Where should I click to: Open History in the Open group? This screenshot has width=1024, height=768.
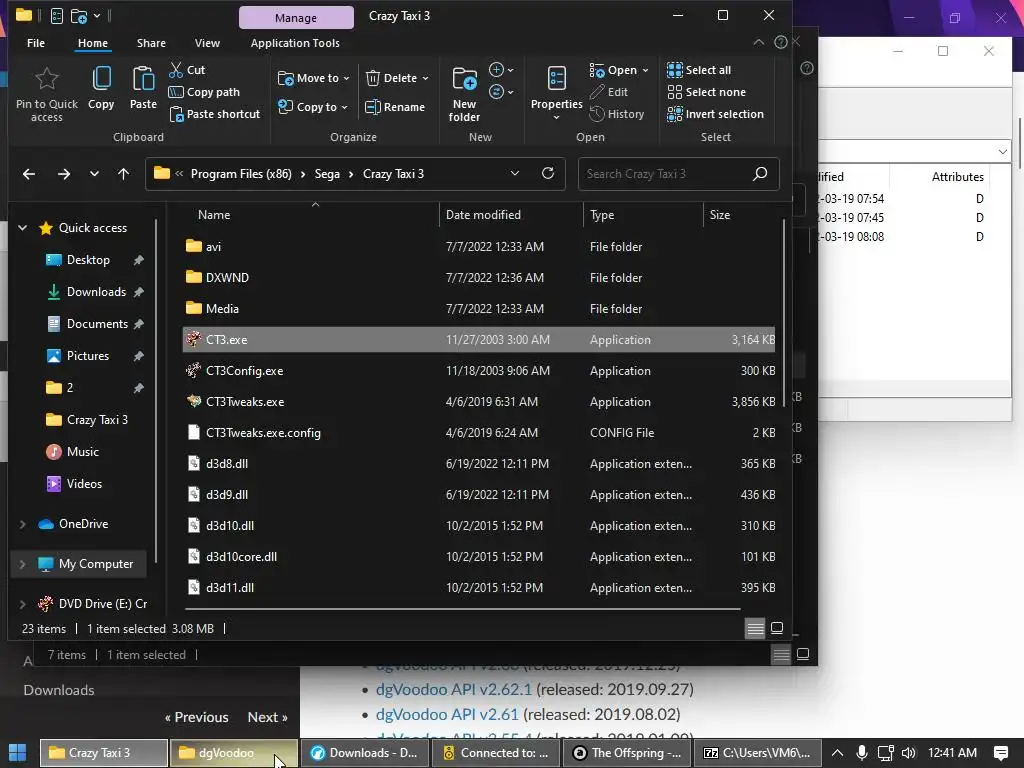point(617,114)
